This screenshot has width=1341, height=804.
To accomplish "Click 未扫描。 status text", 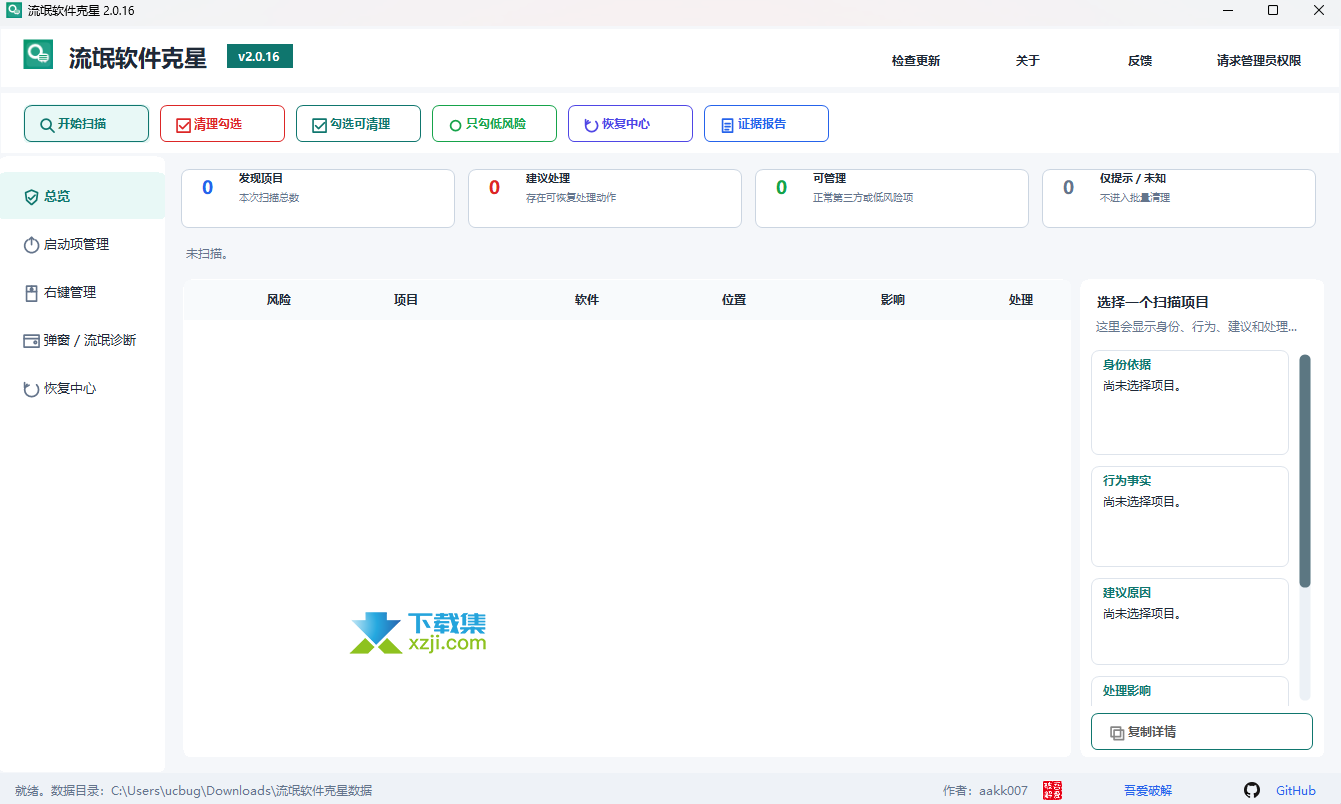I will point(207,254).
